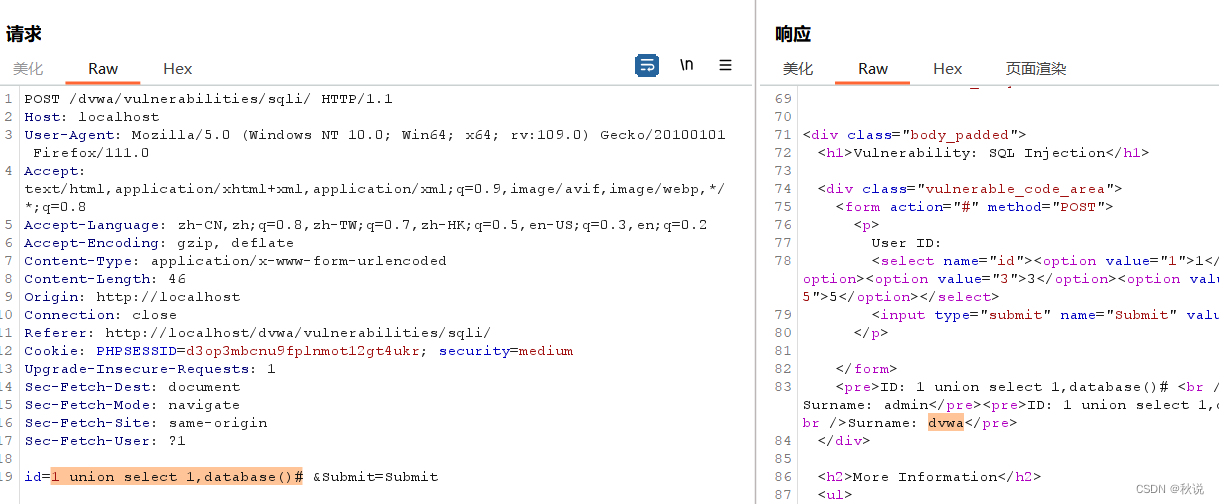The height and width of the screenshot is (504, 1219).
Task: Click the form action POST line
Action: (x=975, y=207)
